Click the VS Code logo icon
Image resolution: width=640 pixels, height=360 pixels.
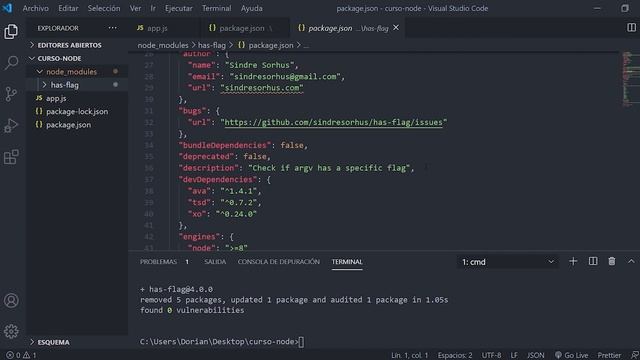click(x=7, y=8)
